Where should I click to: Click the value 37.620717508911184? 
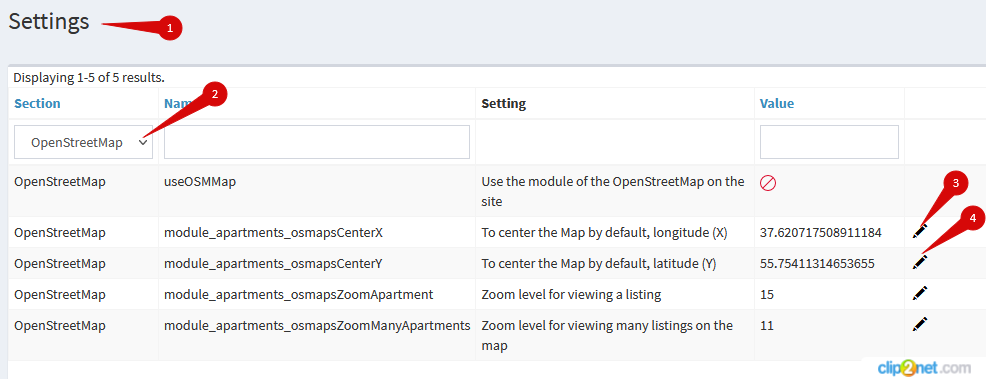821,233
